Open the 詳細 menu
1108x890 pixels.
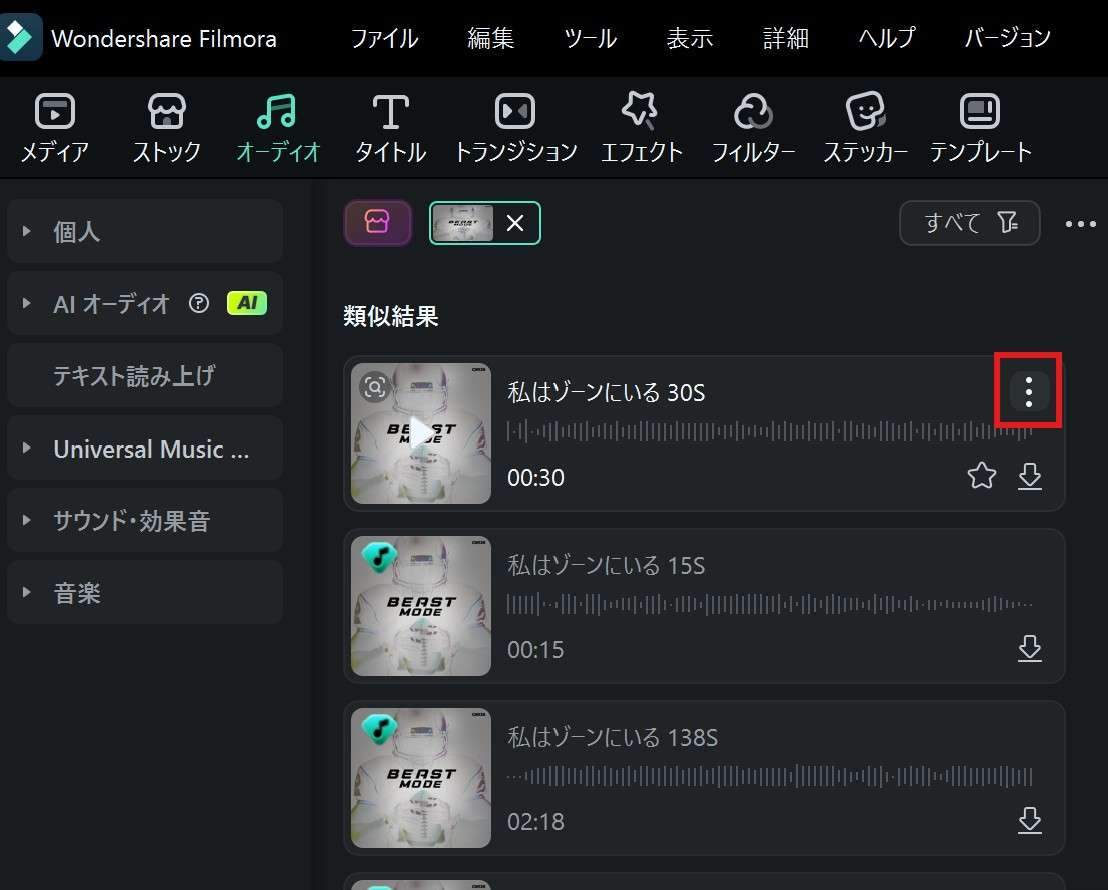[x=786, y=38]
